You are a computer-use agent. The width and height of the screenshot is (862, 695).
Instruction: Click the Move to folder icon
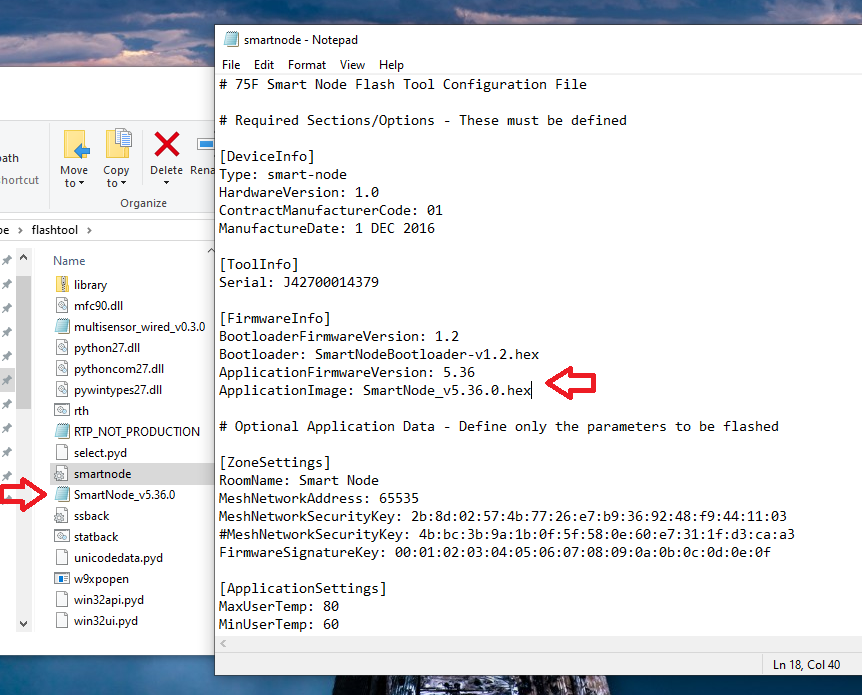(76, 145)
